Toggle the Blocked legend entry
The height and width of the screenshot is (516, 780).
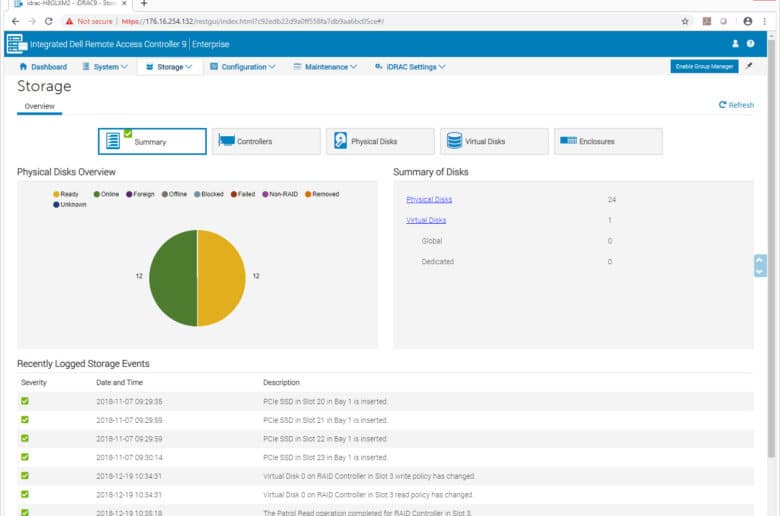(209, 194)
